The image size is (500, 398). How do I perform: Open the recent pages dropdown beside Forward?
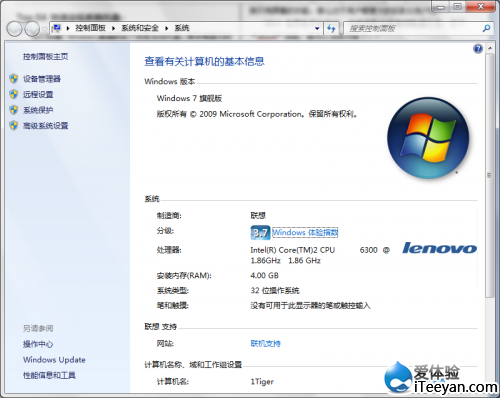coord(44,29)
